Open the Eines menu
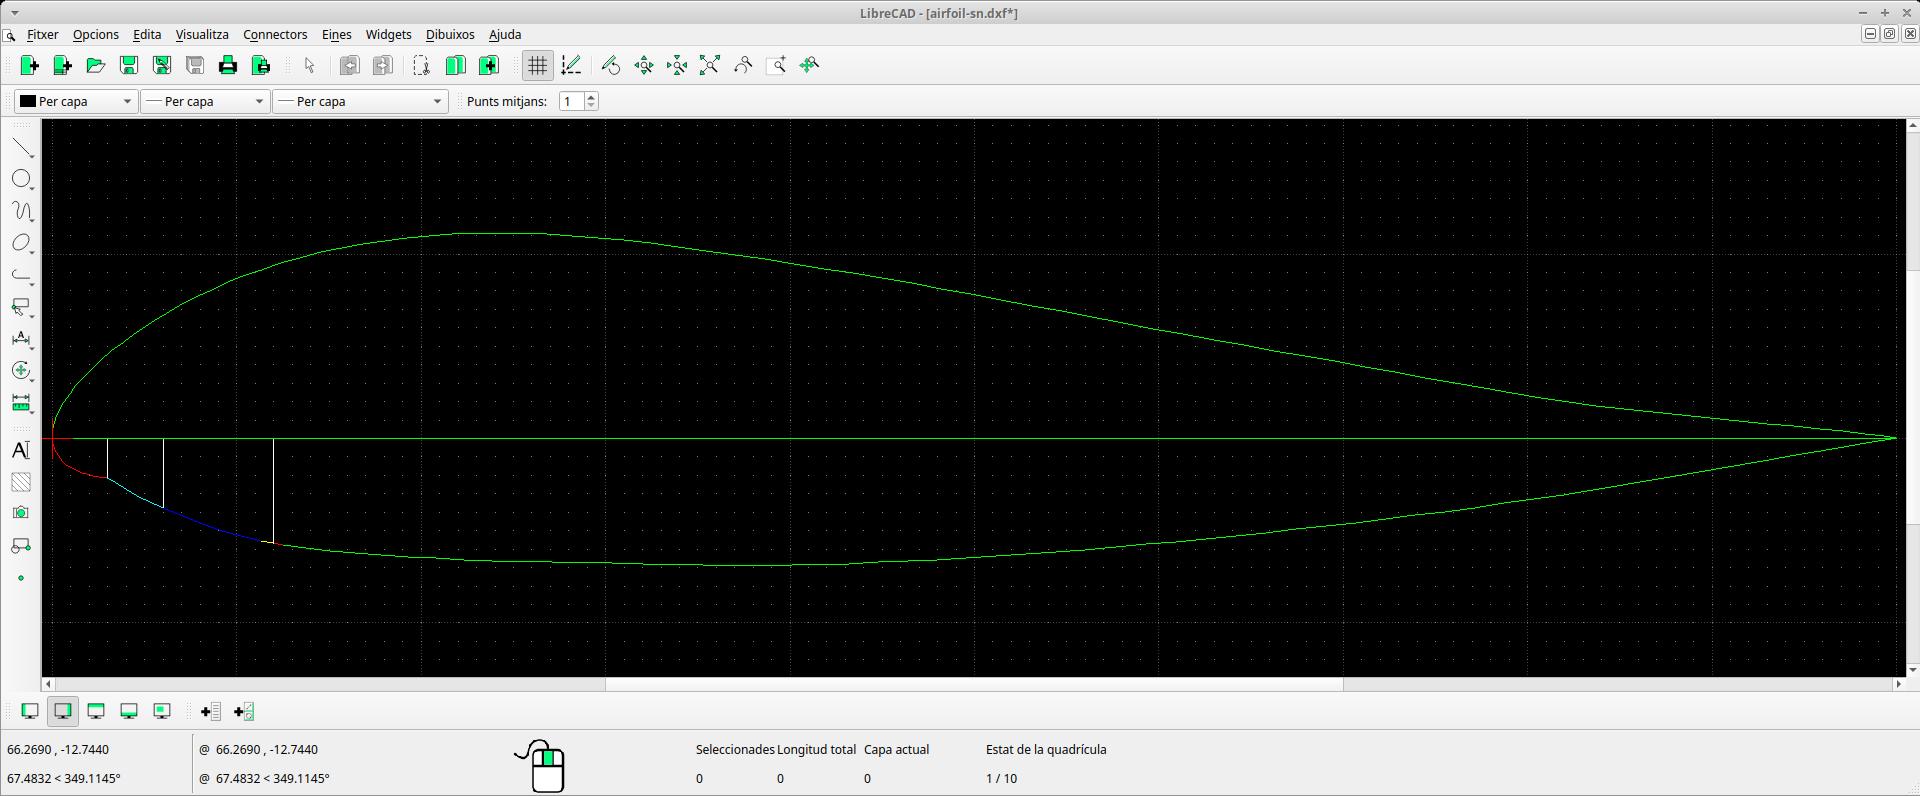 337,34
